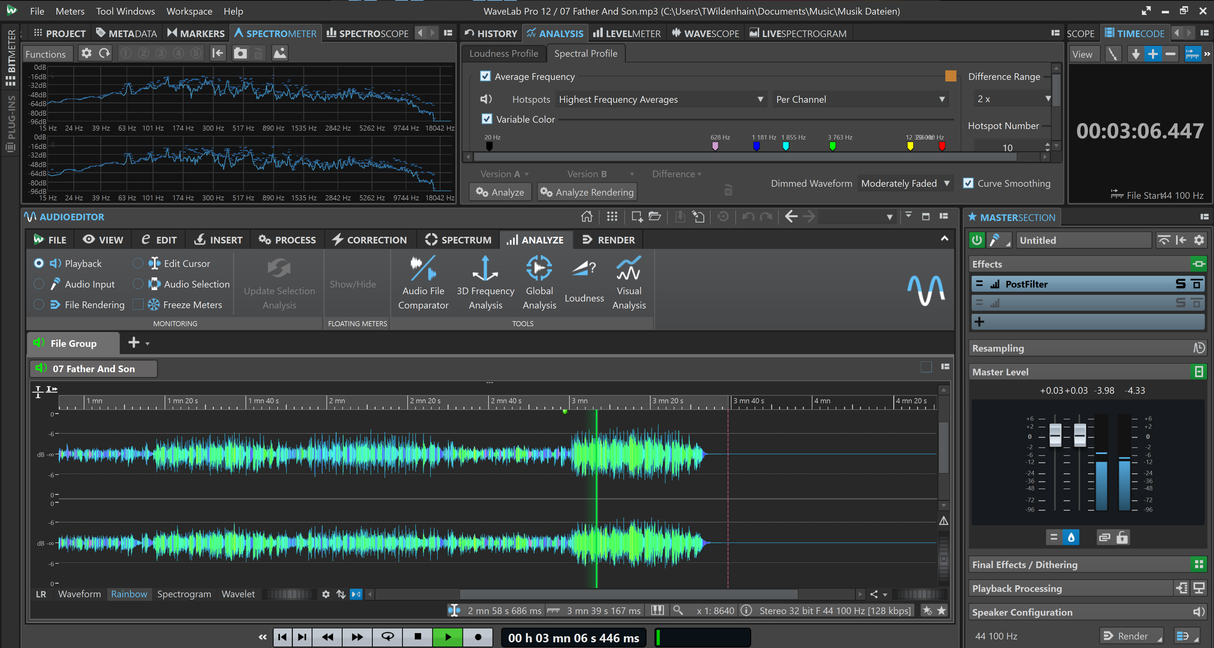Disable the Average Frequency checkbox

pos(485,76)
